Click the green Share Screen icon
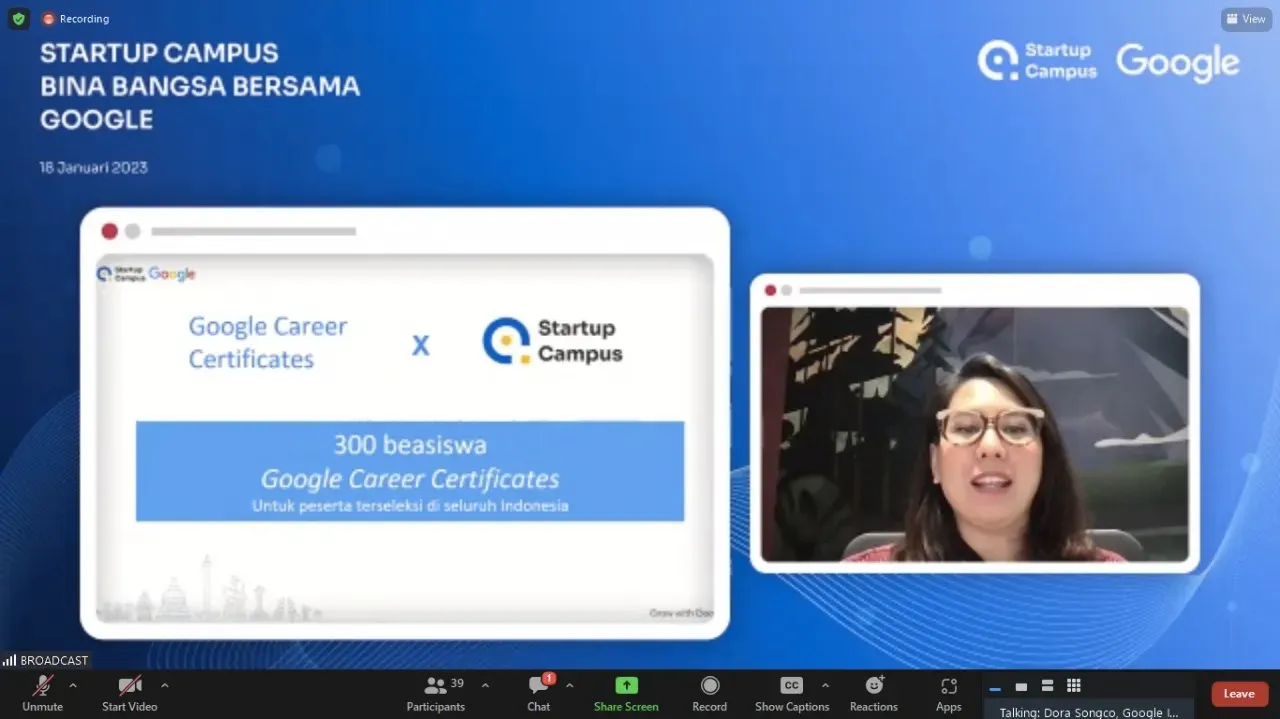 626,686
